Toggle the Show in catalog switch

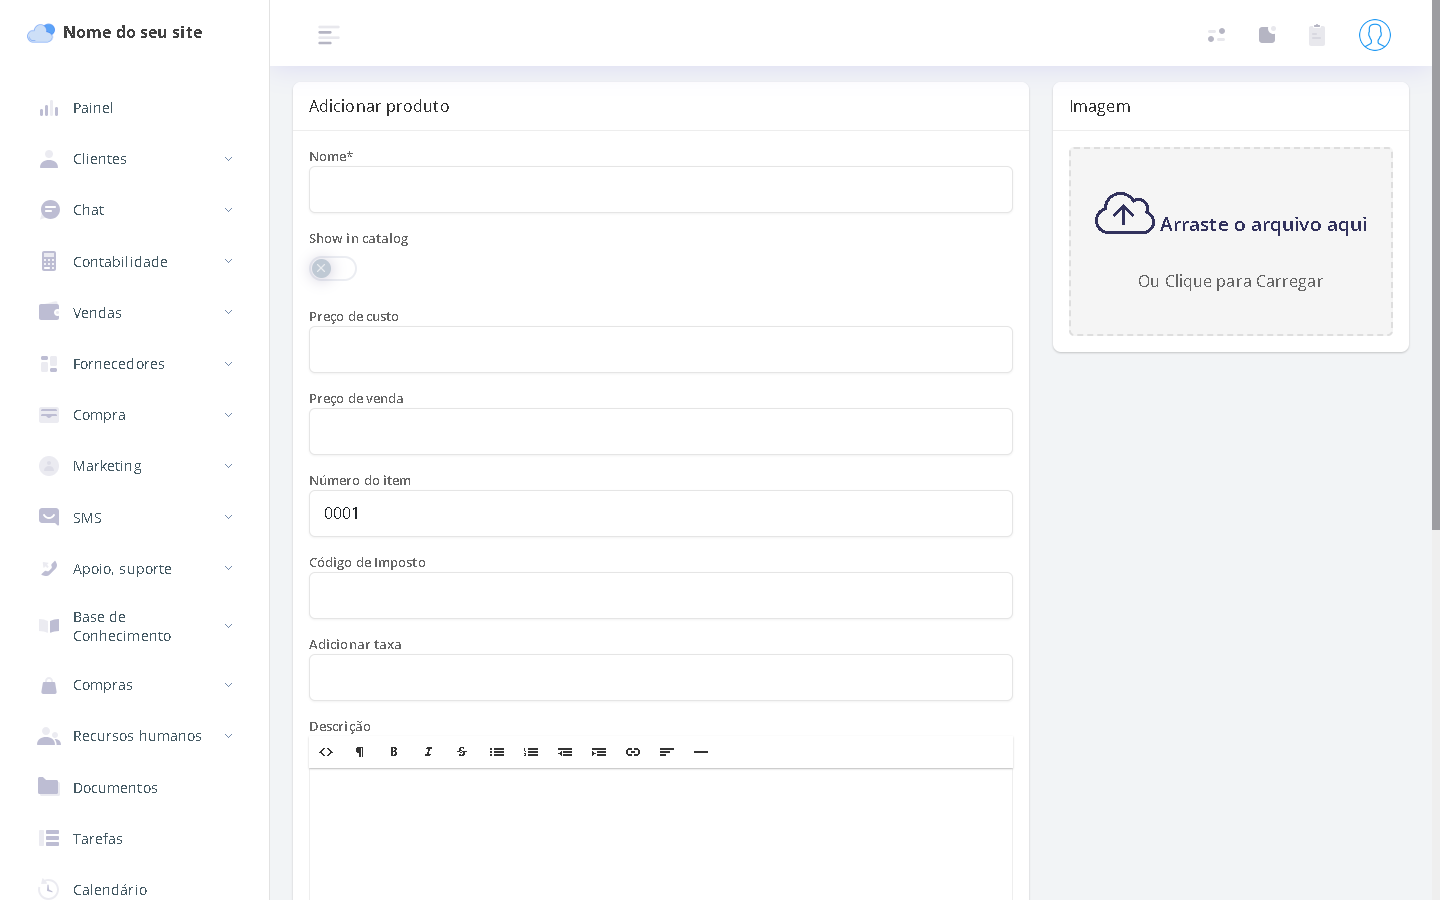coord(332,268)
